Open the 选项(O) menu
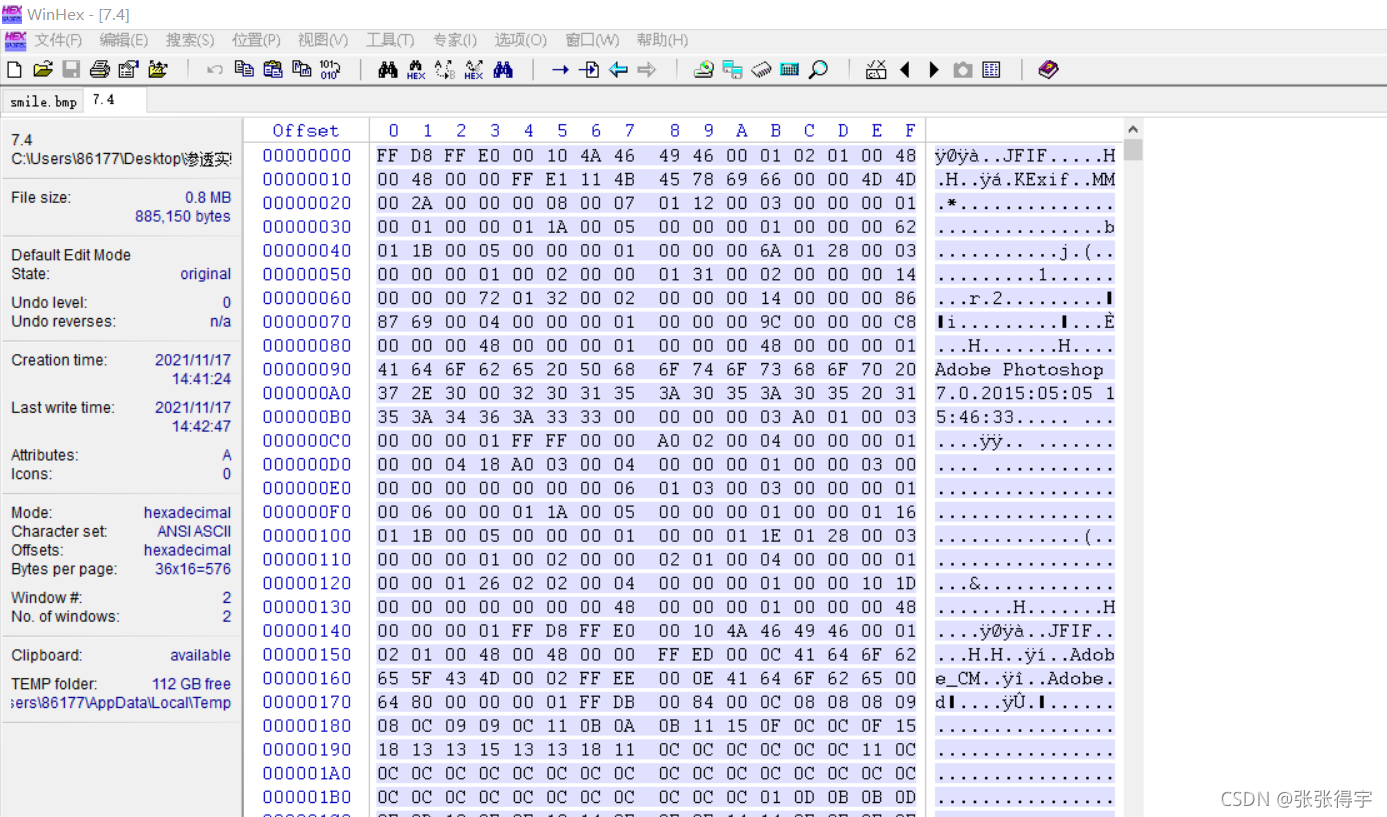The width and height of the screenshot is (1387, 817). coord(521,40)
